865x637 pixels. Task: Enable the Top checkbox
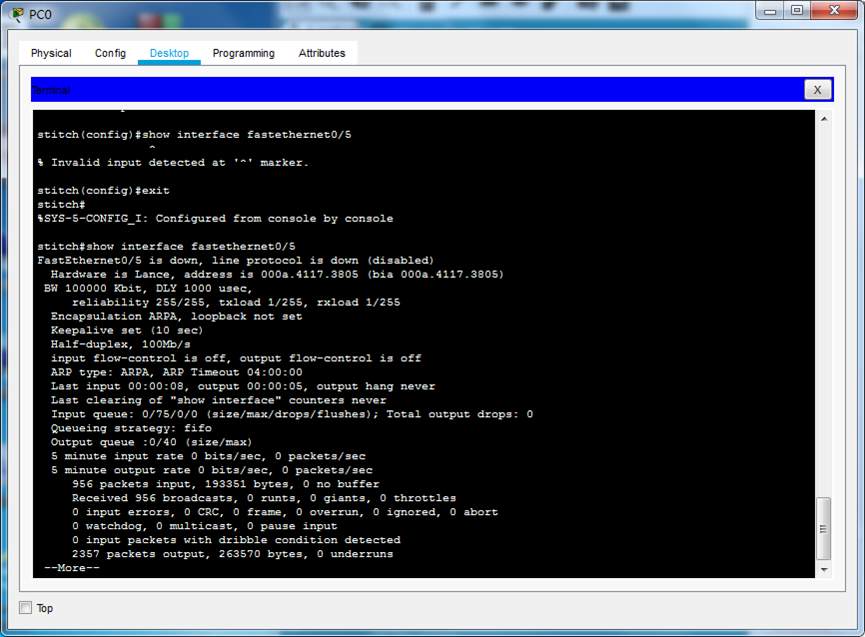tap(25, 607)
